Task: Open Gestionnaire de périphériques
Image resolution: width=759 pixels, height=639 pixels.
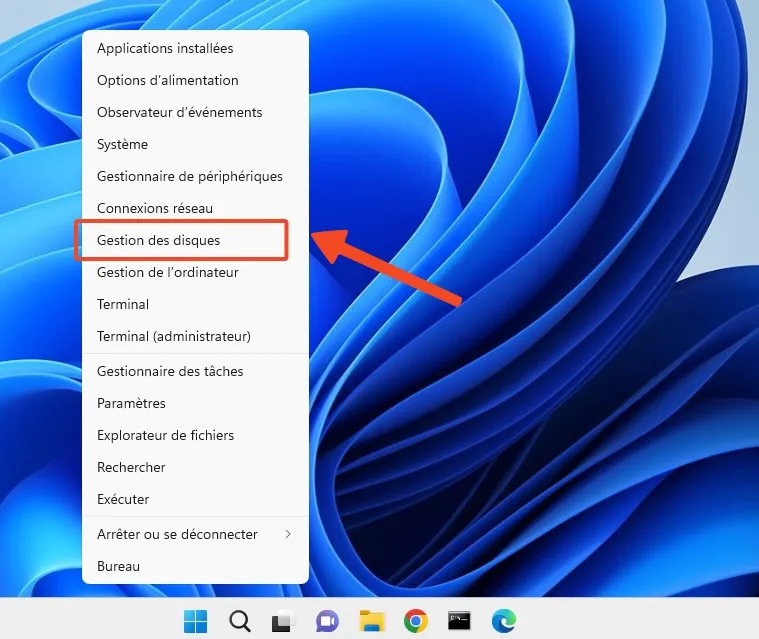Action: pyautogui.click(x=196, y=176)
